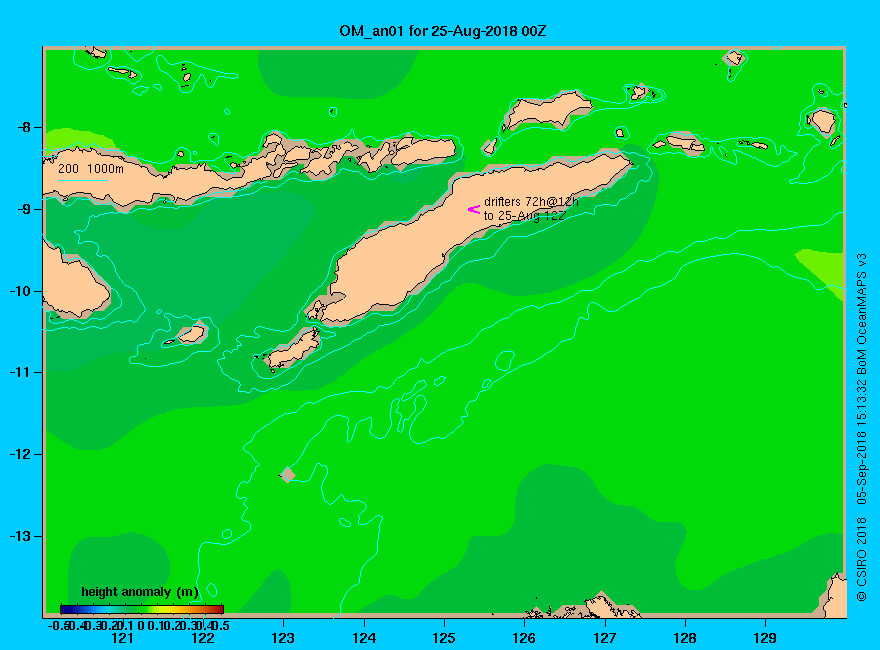Click the 124 longitude axis label

pyautogui.click(x=364, y=638)
